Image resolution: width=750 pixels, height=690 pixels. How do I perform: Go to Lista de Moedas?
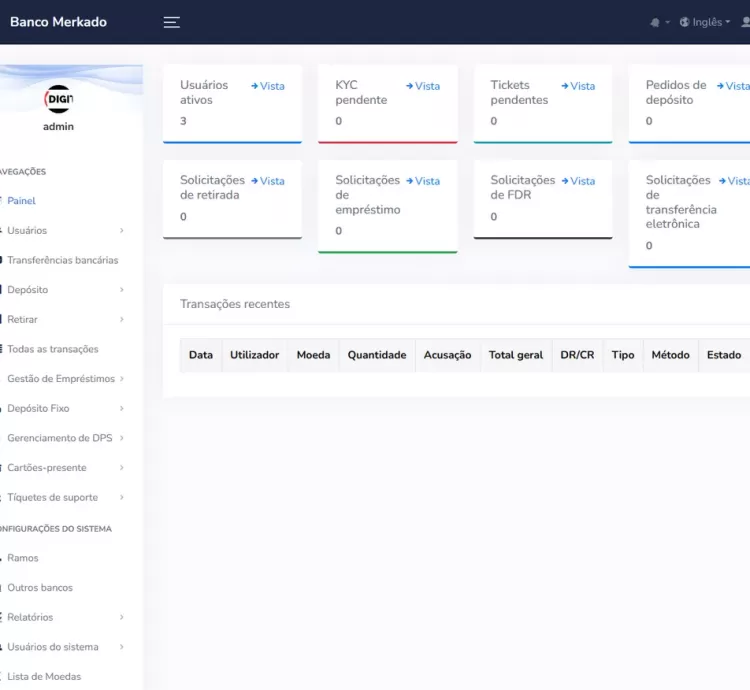pos(44,677)
